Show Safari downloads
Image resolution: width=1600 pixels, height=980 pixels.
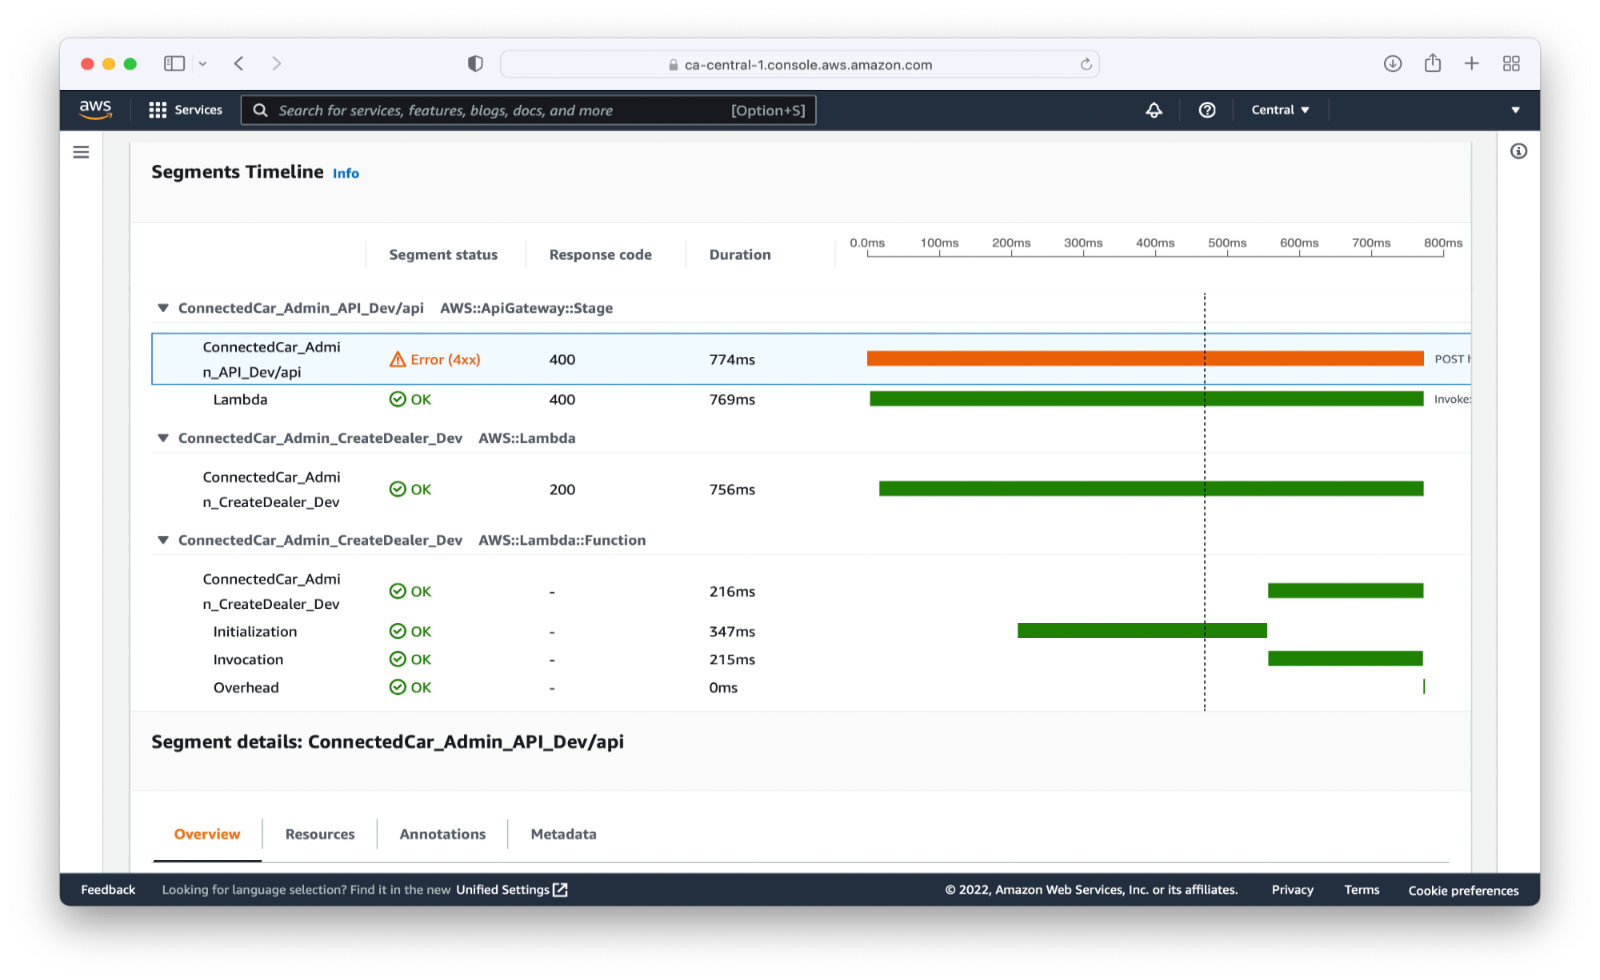click(x=1393, y=64)
